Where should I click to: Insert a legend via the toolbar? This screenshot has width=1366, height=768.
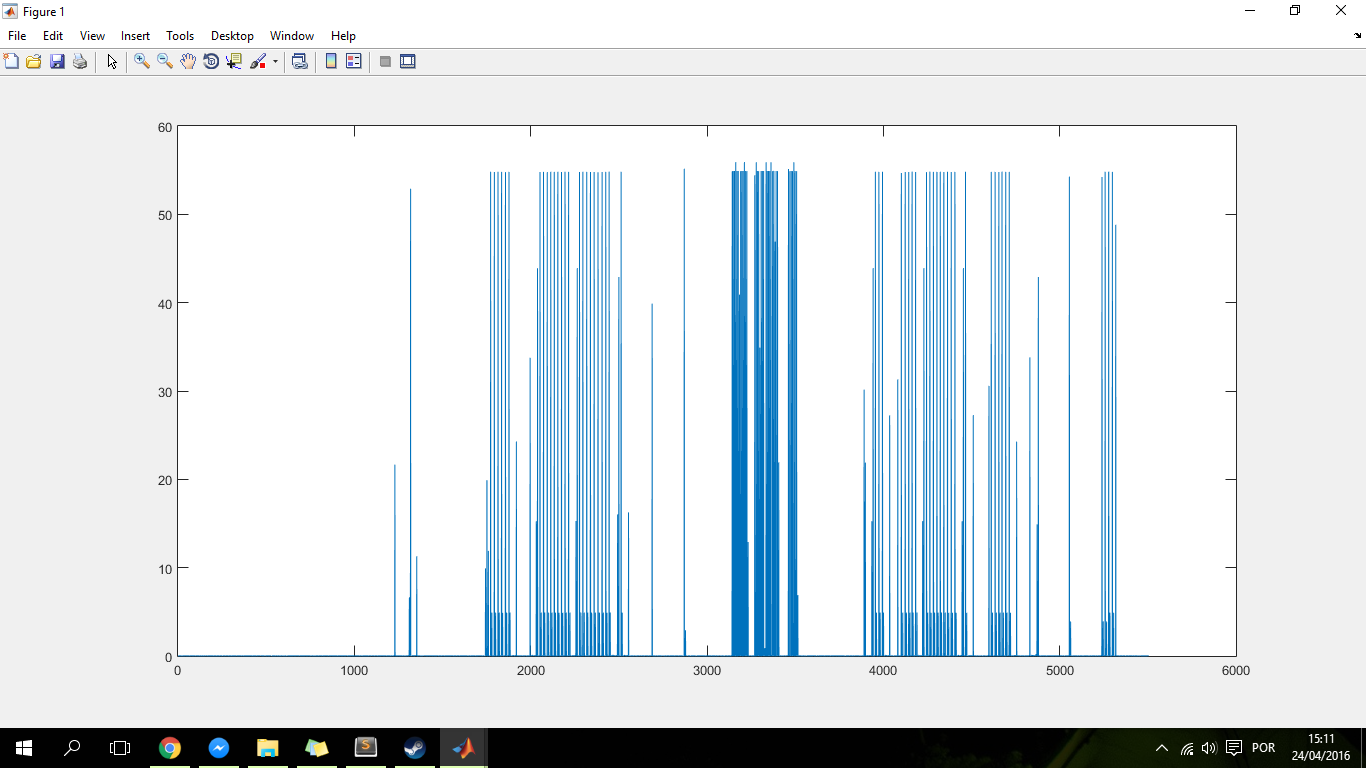coord(353,61)
